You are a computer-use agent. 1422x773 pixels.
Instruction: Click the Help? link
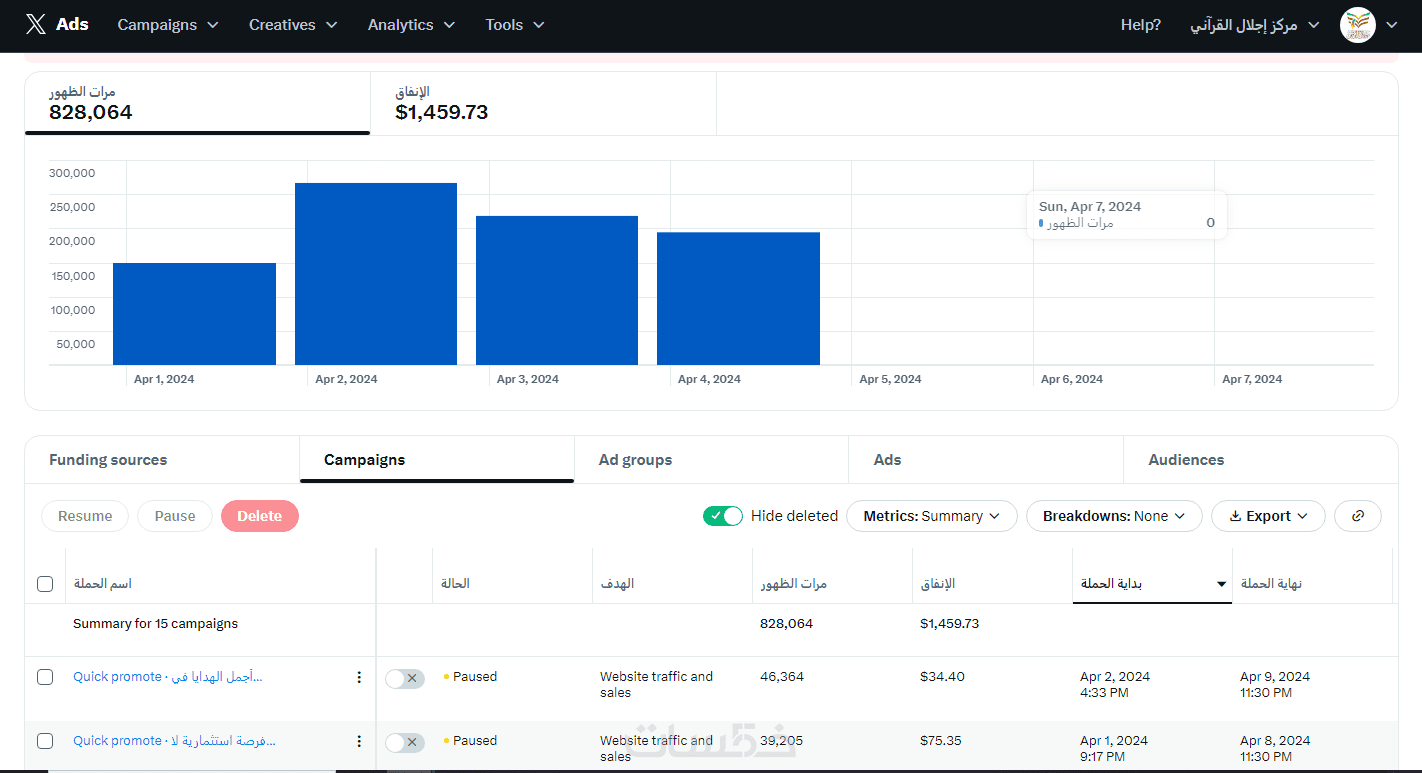point(1141,25)
